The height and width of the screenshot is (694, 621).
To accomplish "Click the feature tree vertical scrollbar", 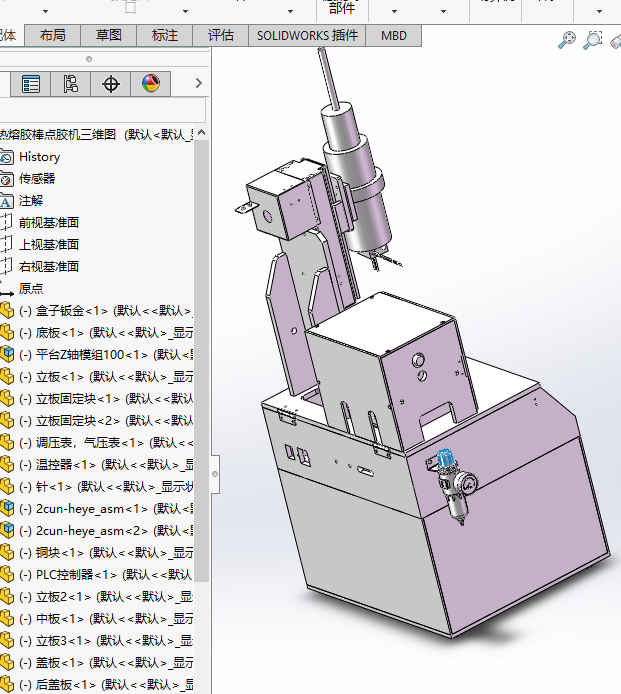I will pos(201,361).
